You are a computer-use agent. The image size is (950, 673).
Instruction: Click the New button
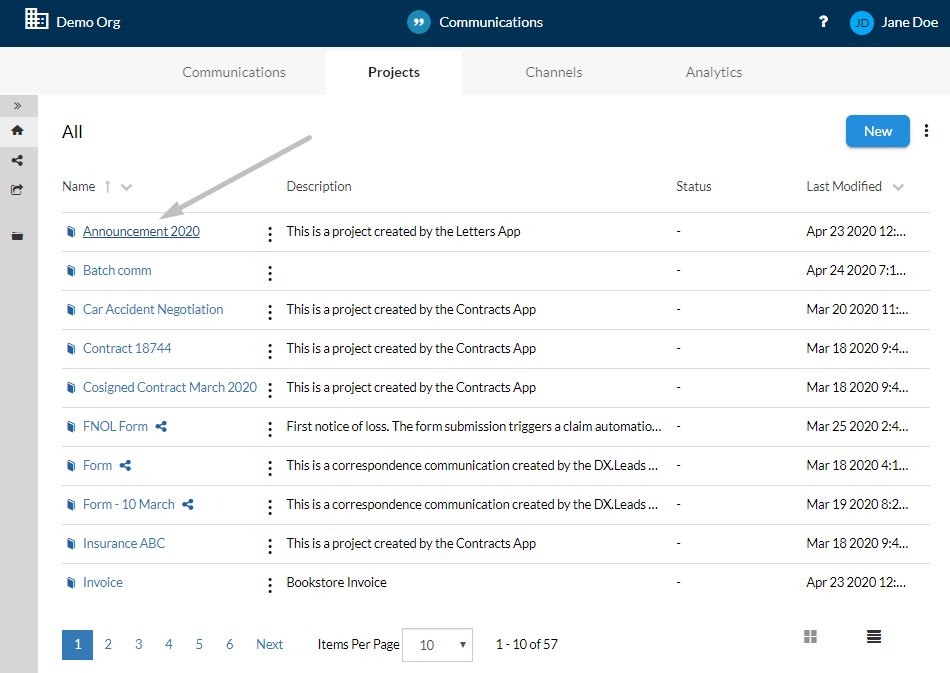pyautogui.click(x=877, y=131)
